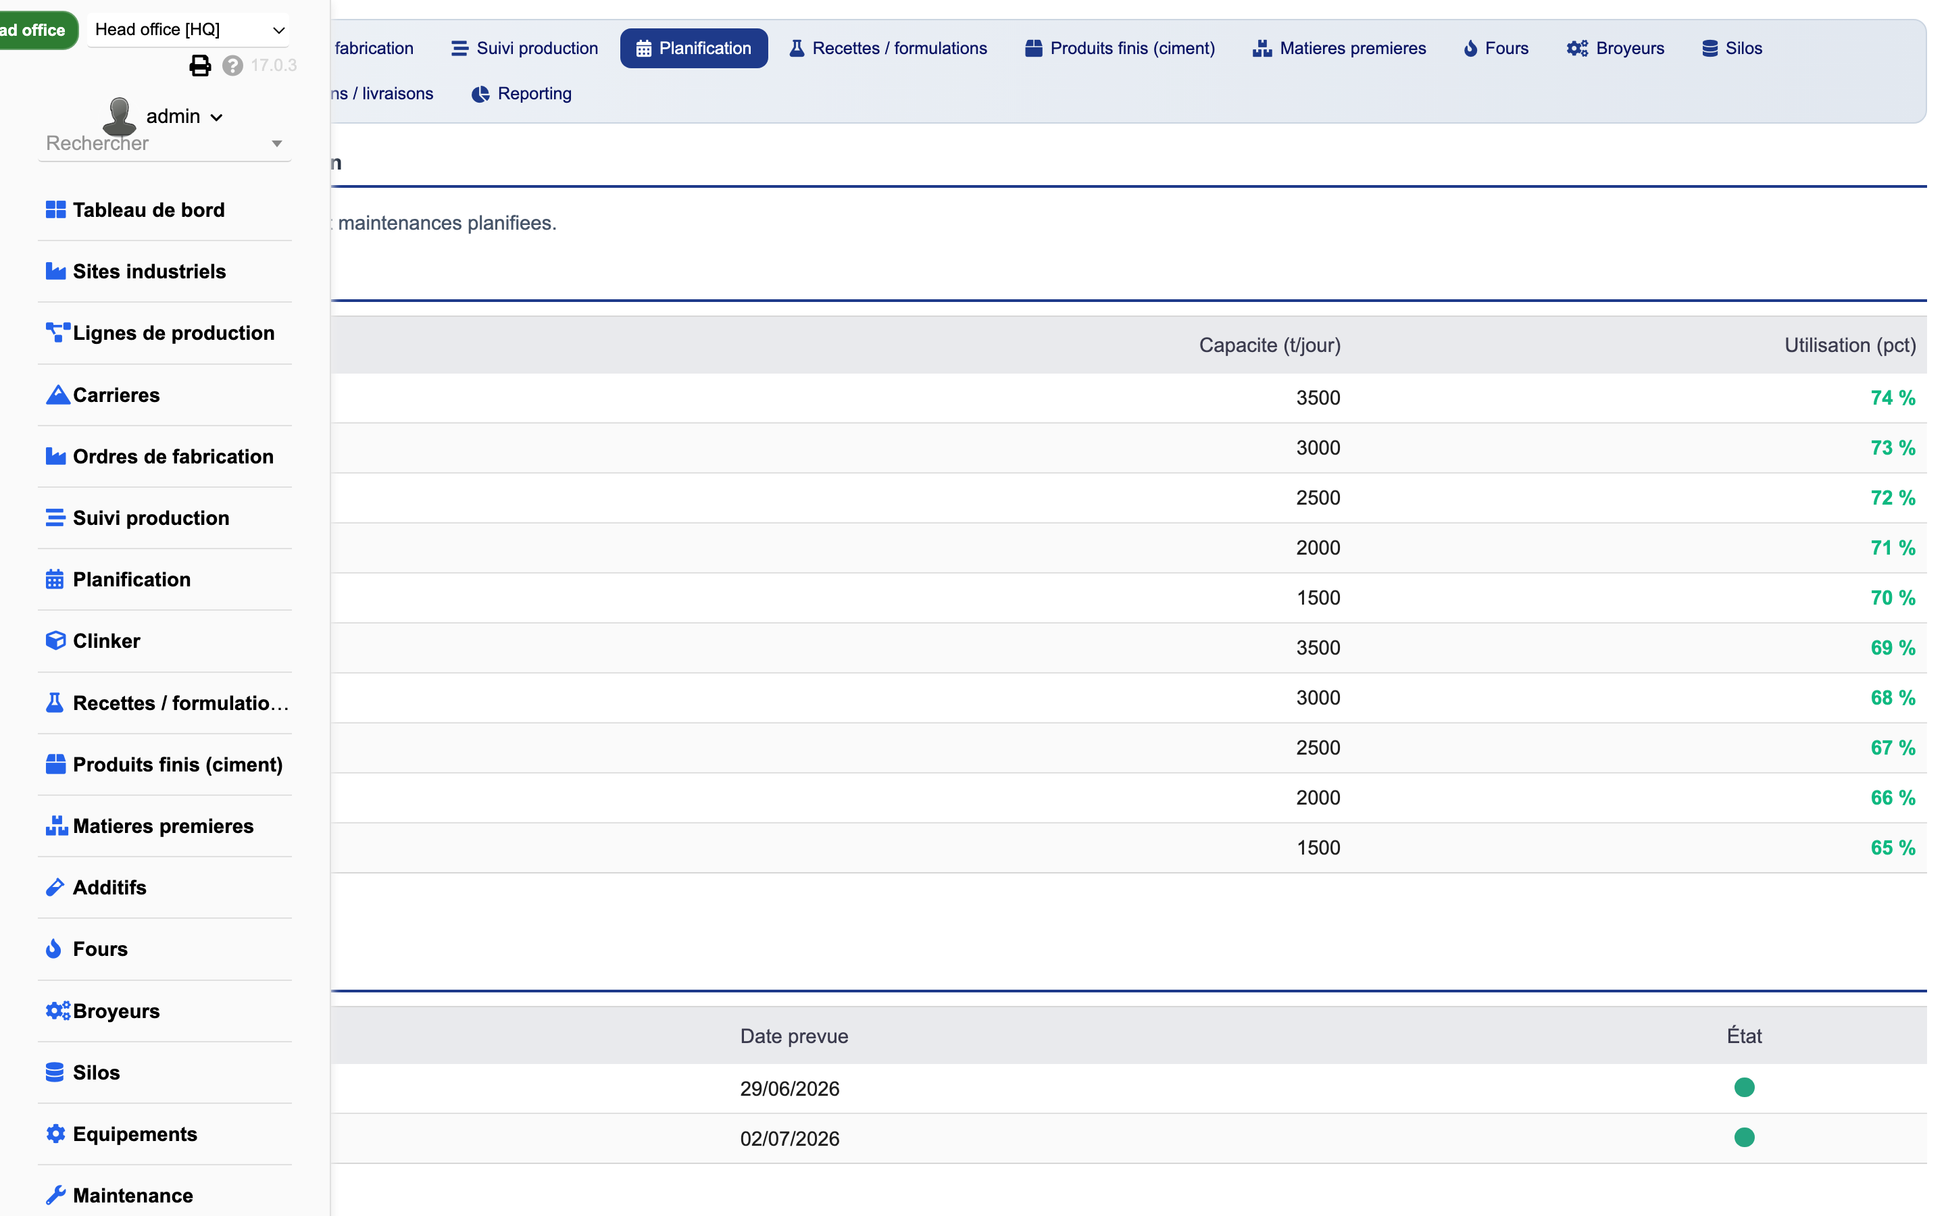Click the Ordres de fabrication sidebar icon

click(x=56, y=456)
